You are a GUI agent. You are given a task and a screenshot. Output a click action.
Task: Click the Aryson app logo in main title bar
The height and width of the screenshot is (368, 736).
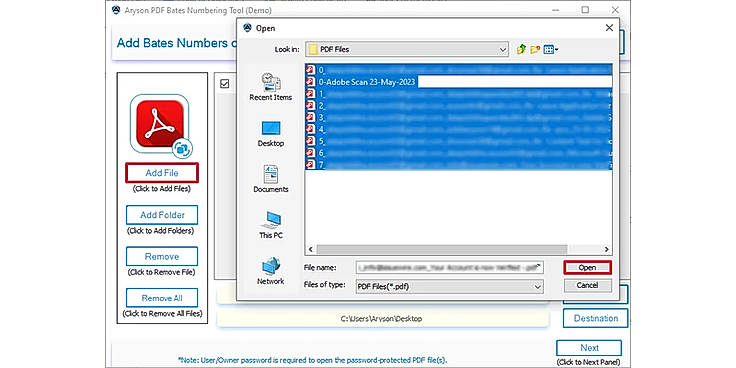pos(116,10)
